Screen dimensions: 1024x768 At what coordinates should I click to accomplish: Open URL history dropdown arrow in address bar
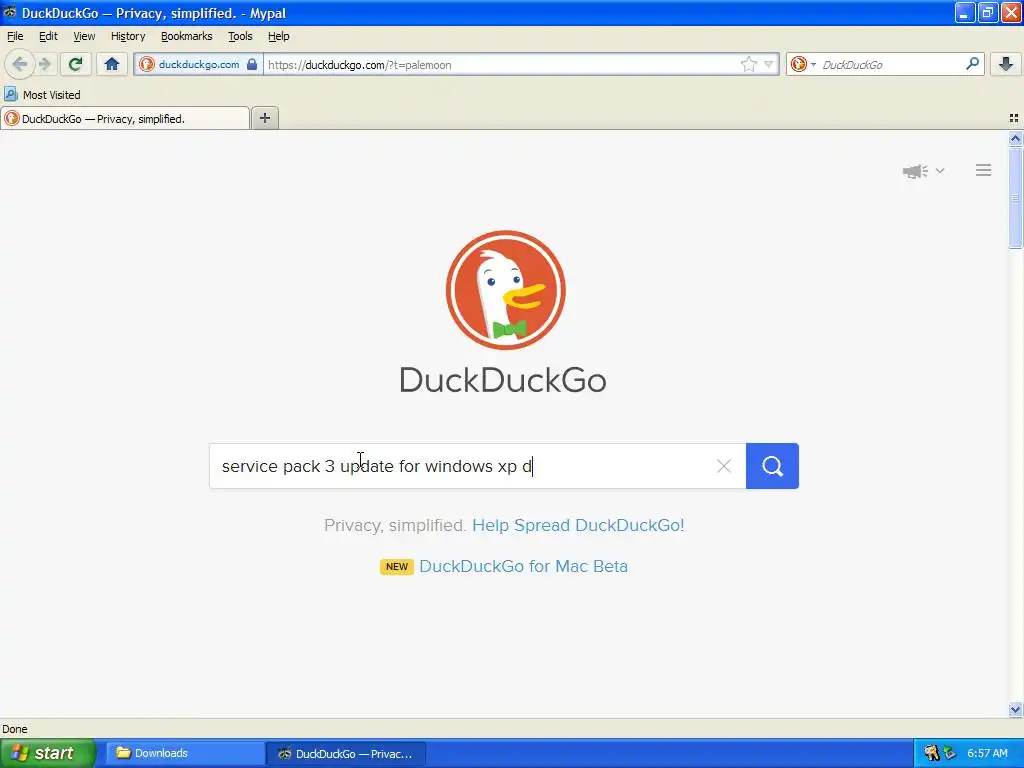tap(769, 64)
